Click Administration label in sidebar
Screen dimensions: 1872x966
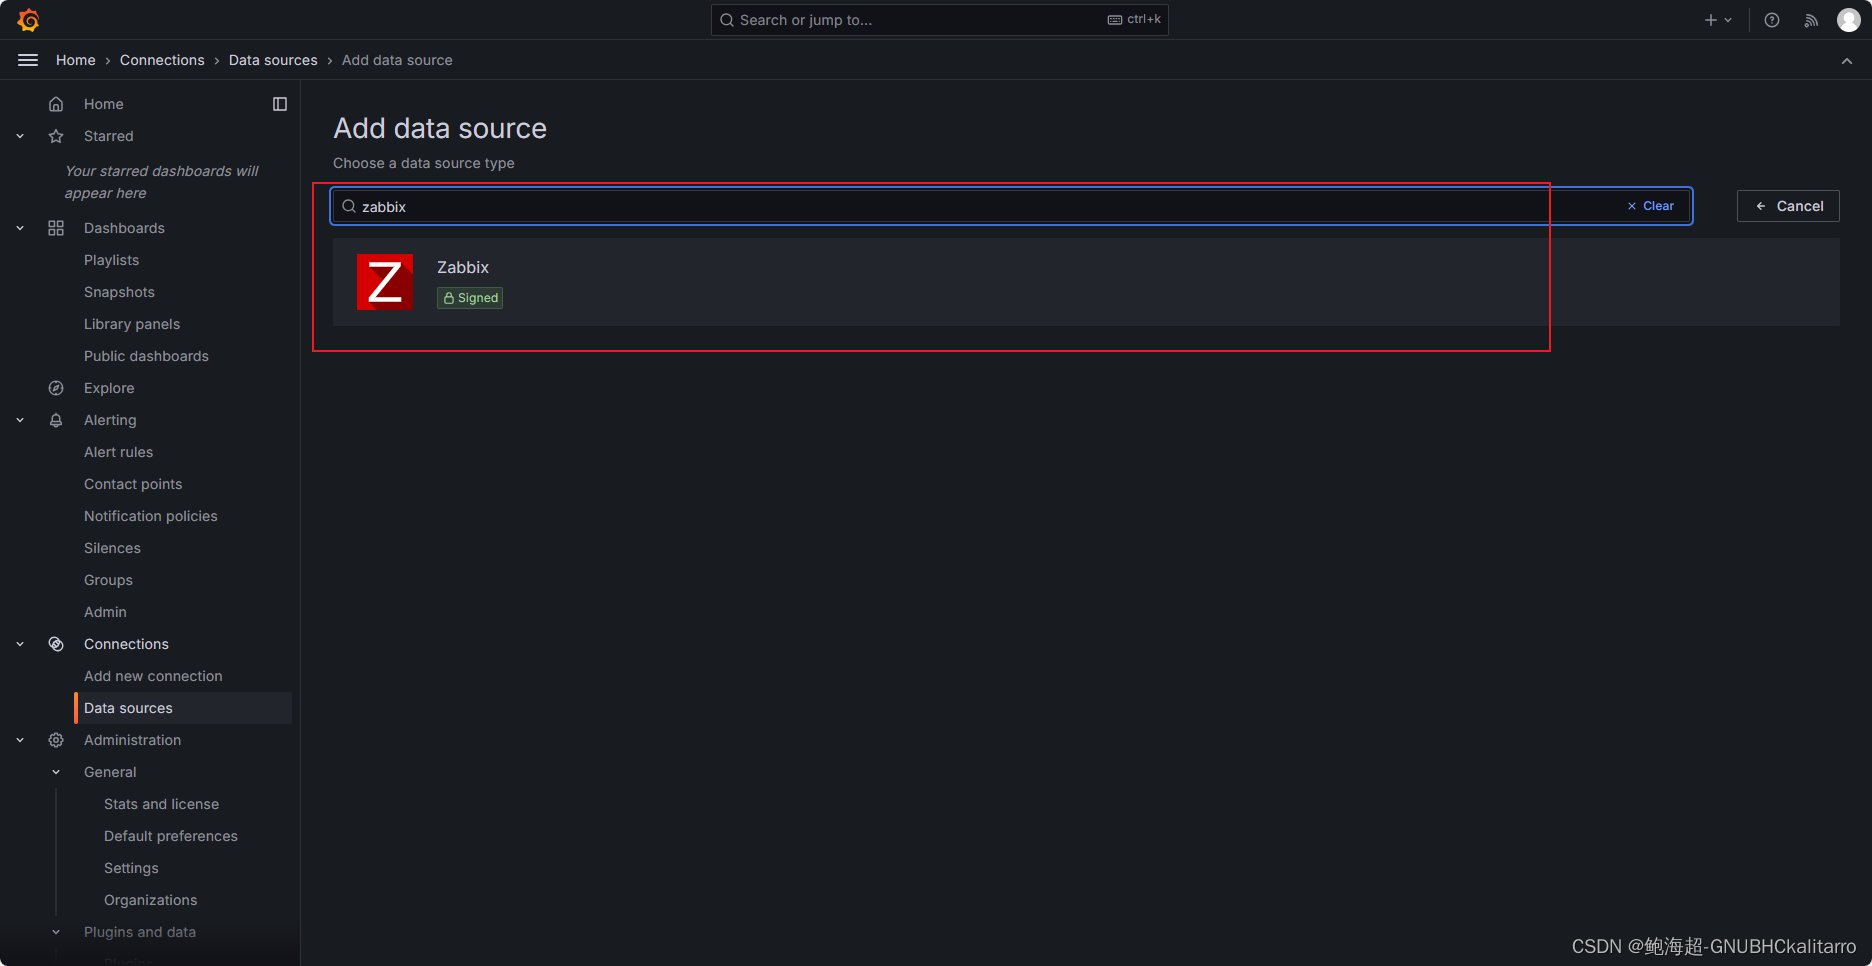(133, 740)
